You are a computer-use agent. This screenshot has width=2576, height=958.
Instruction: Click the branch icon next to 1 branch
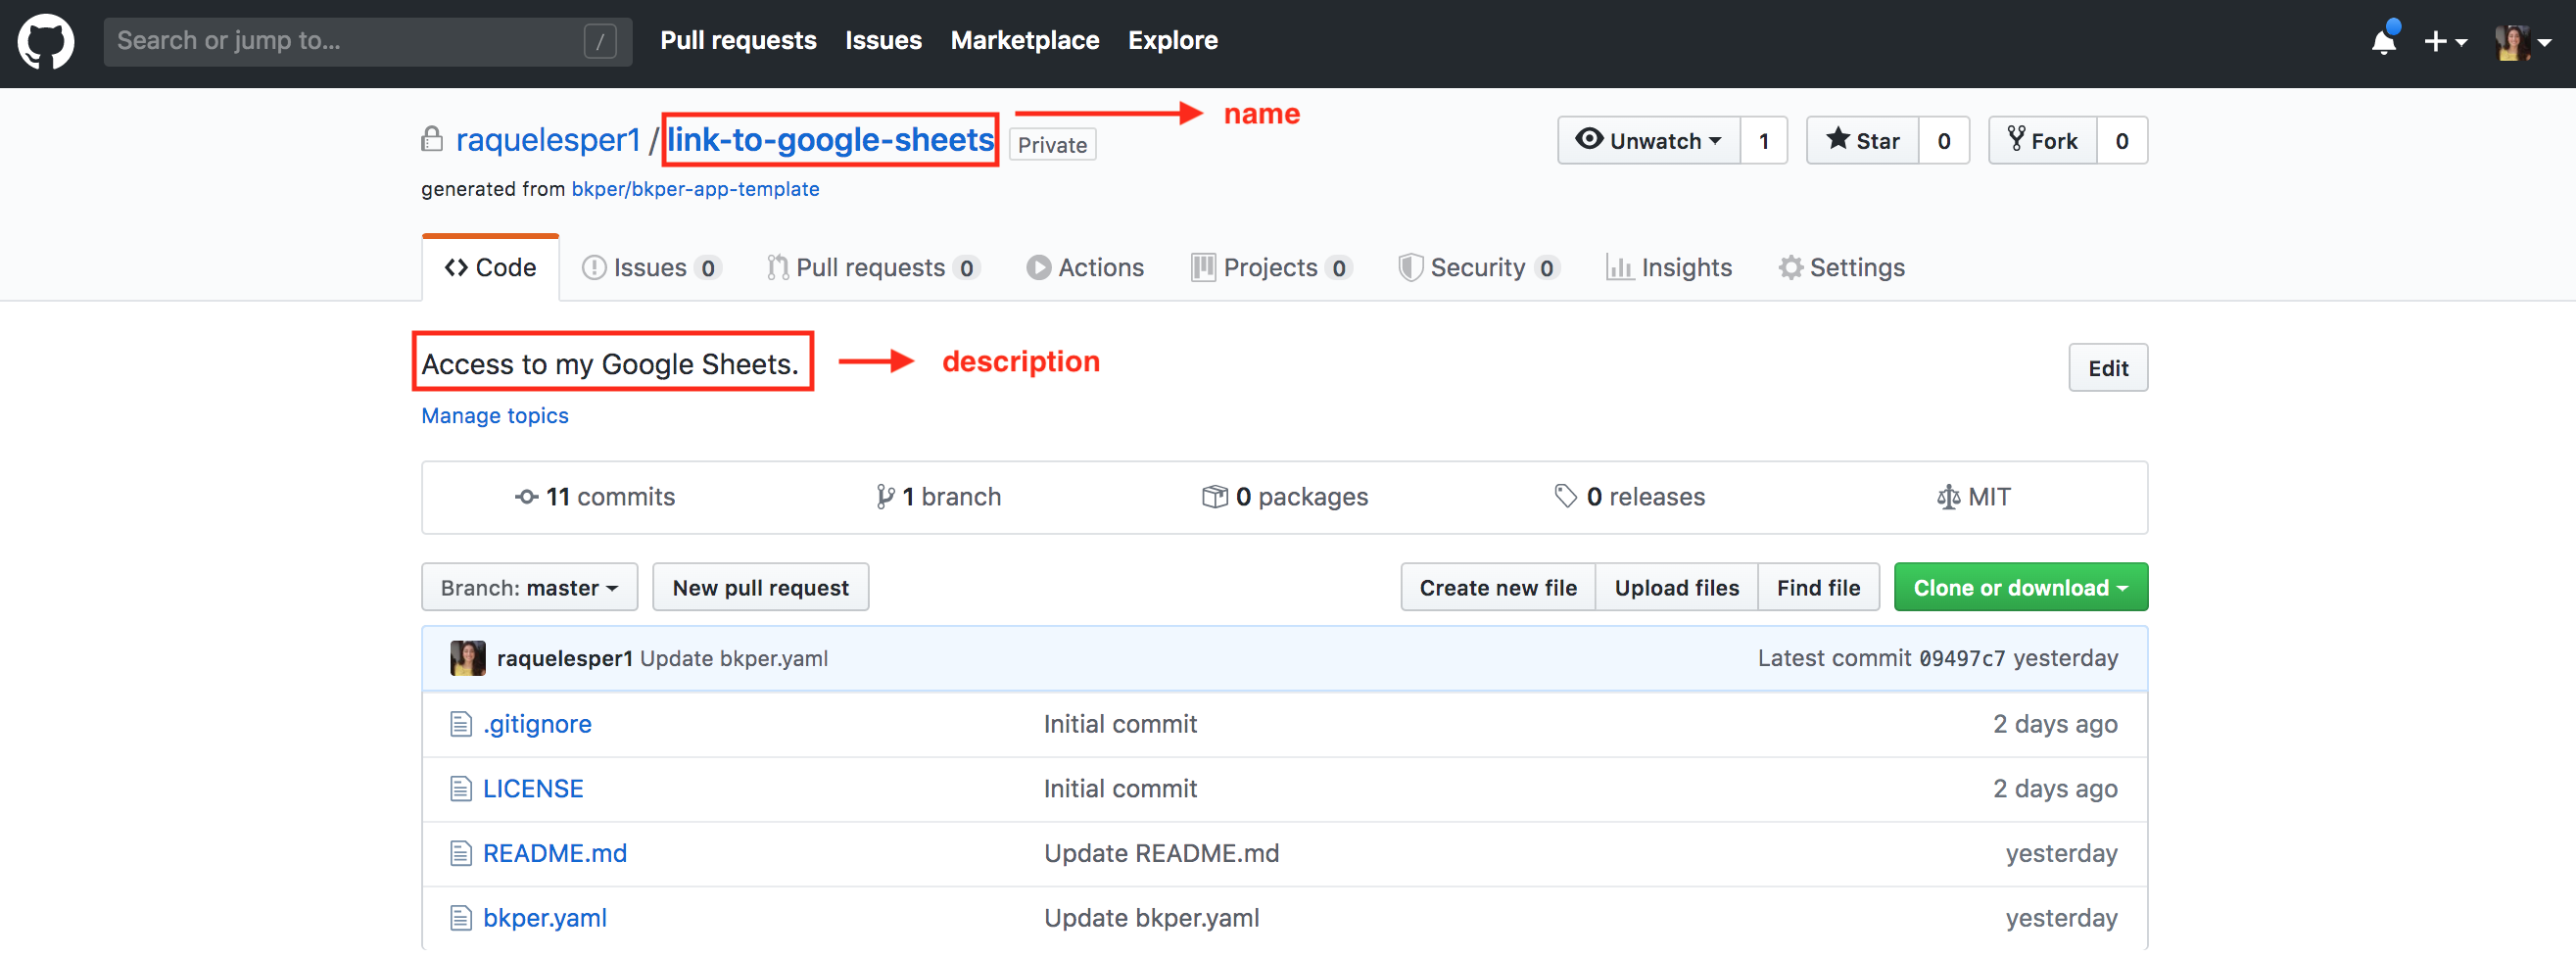pyautogui.click(x=885, y=497)
